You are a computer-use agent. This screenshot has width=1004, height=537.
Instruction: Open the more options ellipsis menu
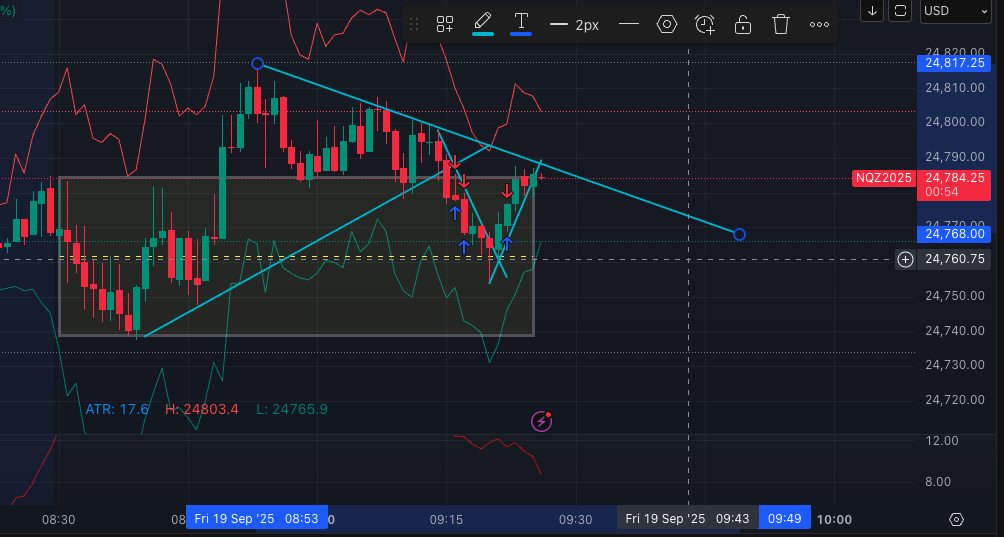tap(819, 25)
